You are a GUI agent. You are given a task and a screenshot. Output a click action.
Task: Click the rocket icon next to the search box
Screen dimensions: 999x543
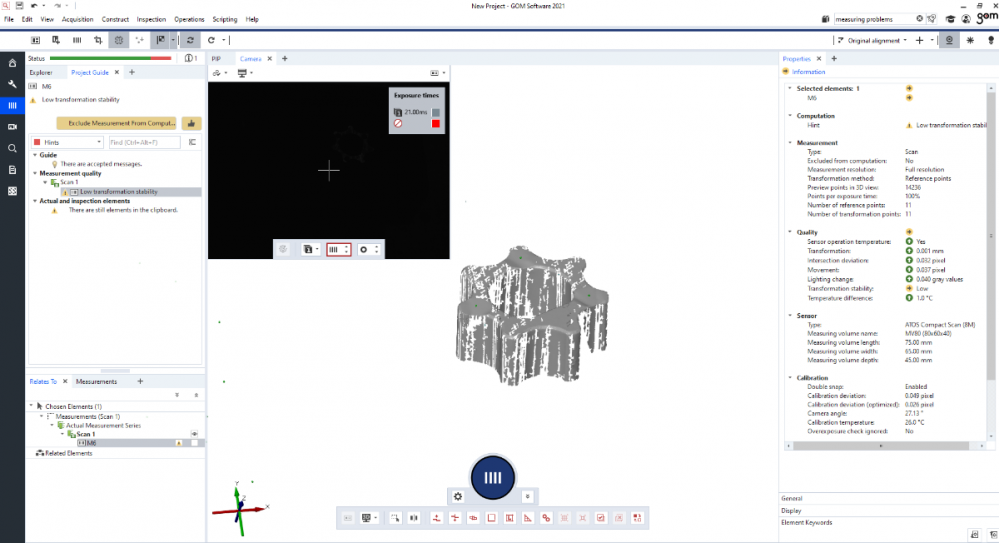click(x=933, y=19)
